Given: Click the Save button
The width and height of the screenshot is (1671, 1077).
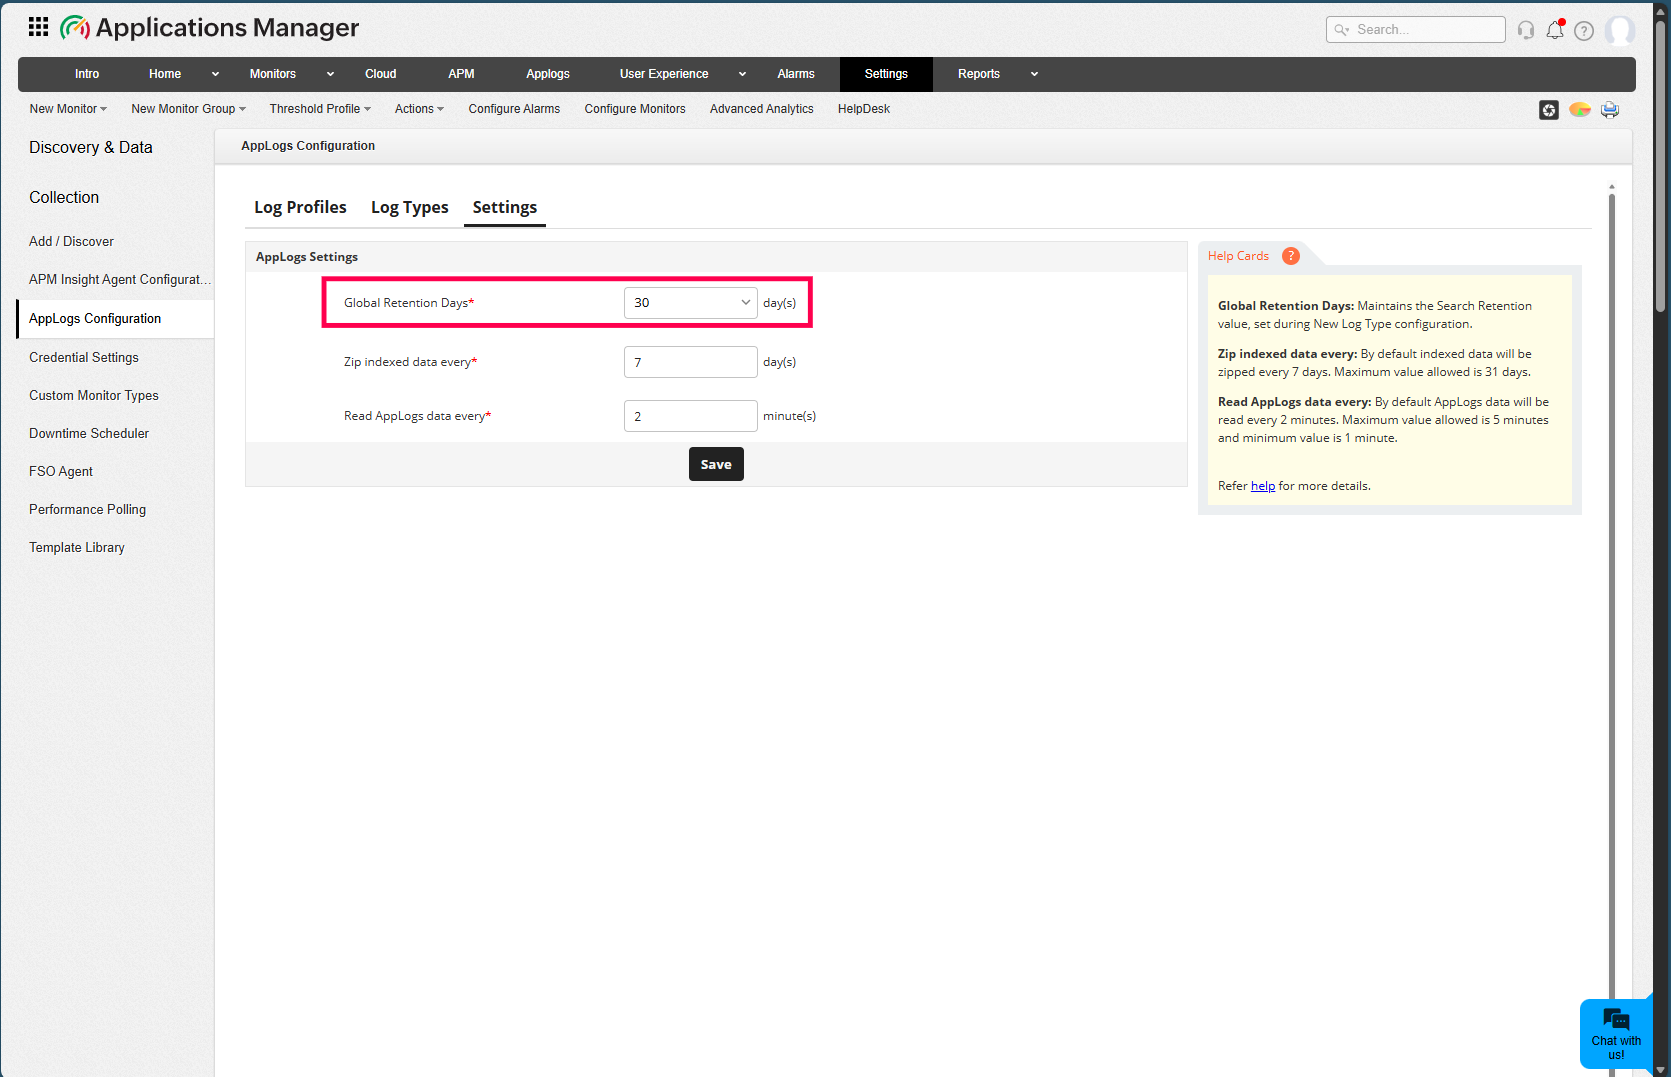Looking at the screenshot, I should [x=716, y=464].
